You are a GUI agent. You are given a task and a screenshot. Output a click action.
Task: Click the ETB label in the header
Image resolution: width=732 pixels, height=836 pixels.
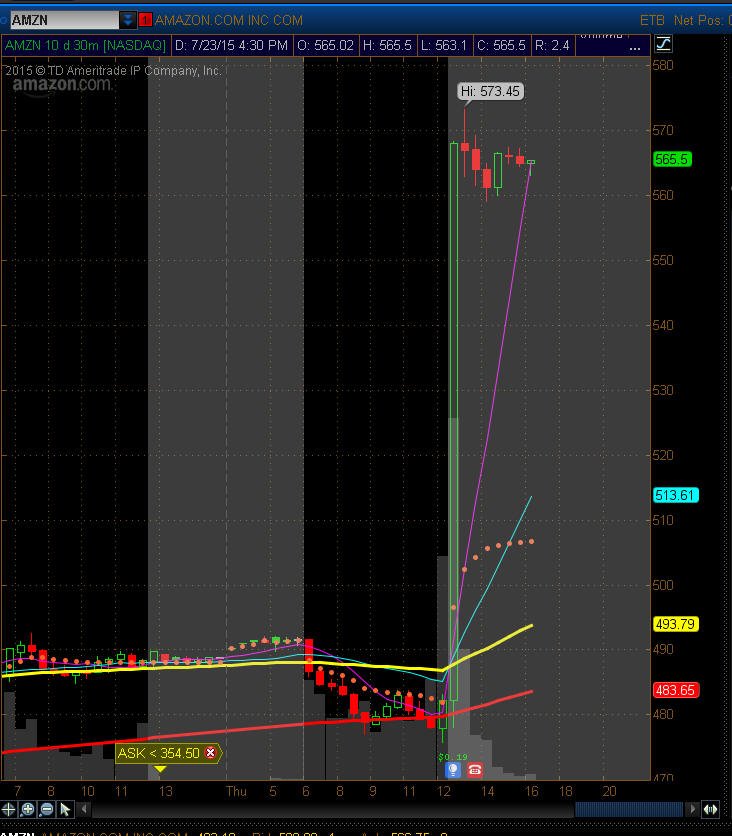(652, 20)
